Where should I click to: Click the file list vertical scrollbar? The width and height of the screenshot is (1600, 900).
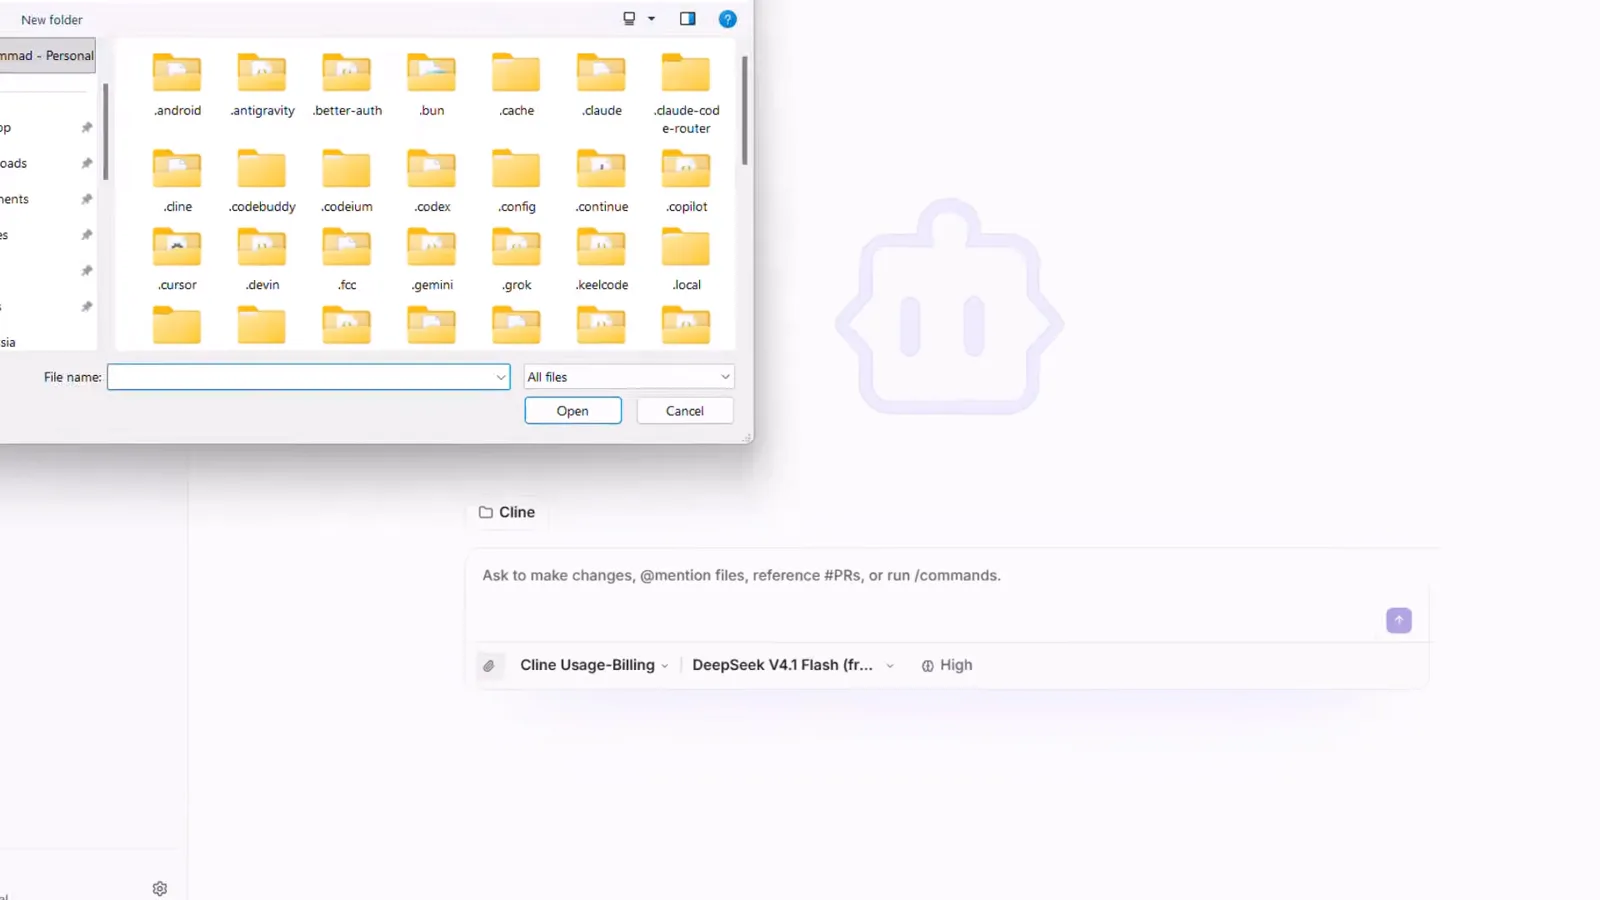745,110
